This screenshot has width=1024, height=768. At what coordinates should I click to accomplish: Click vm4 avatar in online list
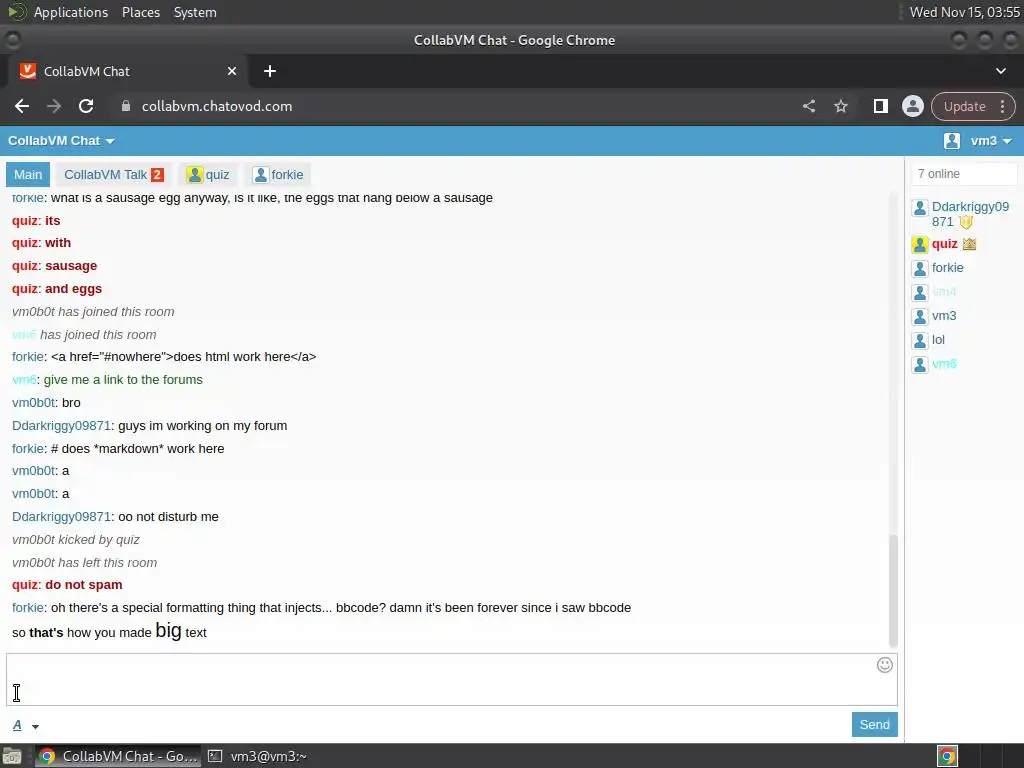[920, 293]
